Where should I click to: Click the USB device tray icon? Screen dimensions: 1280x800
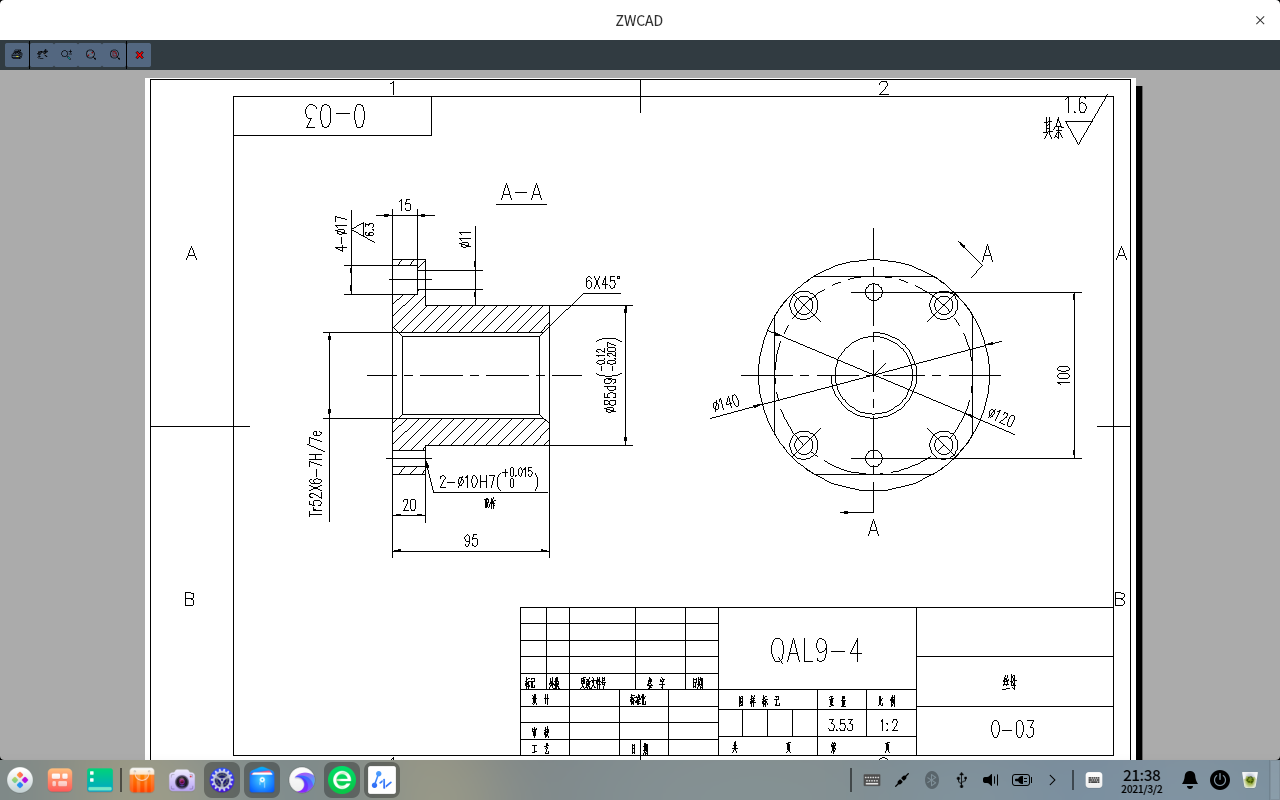tap(961, 780)
